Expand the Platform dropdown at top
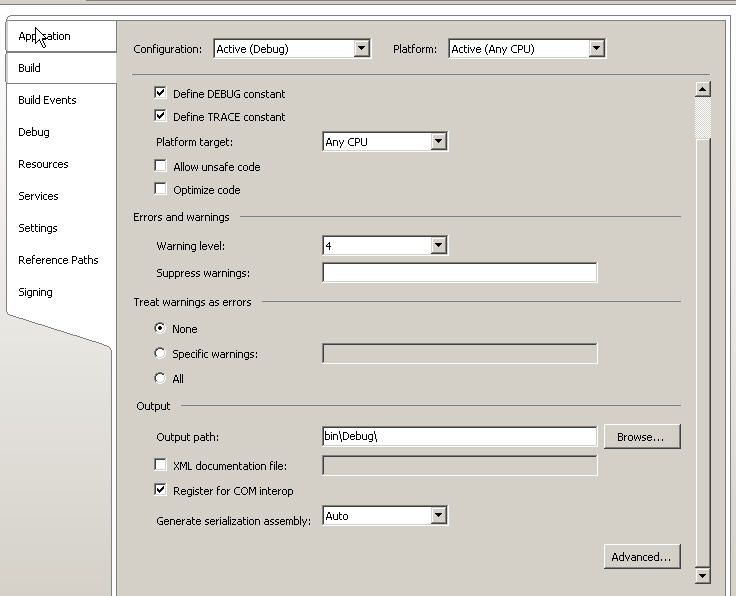Screen dimensions: 736x596 527,48
